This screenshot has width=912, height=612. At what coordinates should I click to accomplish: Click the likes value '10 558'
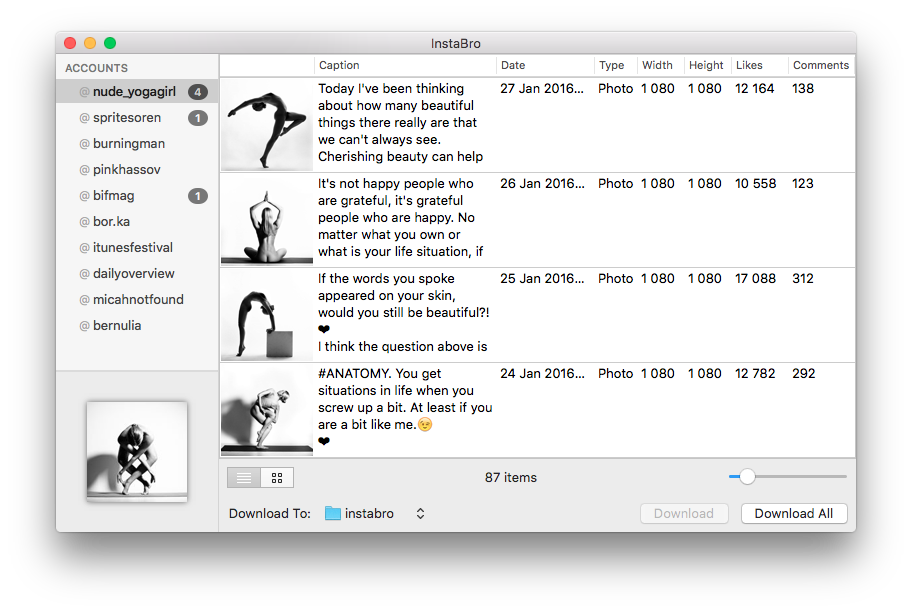point(756,183)
